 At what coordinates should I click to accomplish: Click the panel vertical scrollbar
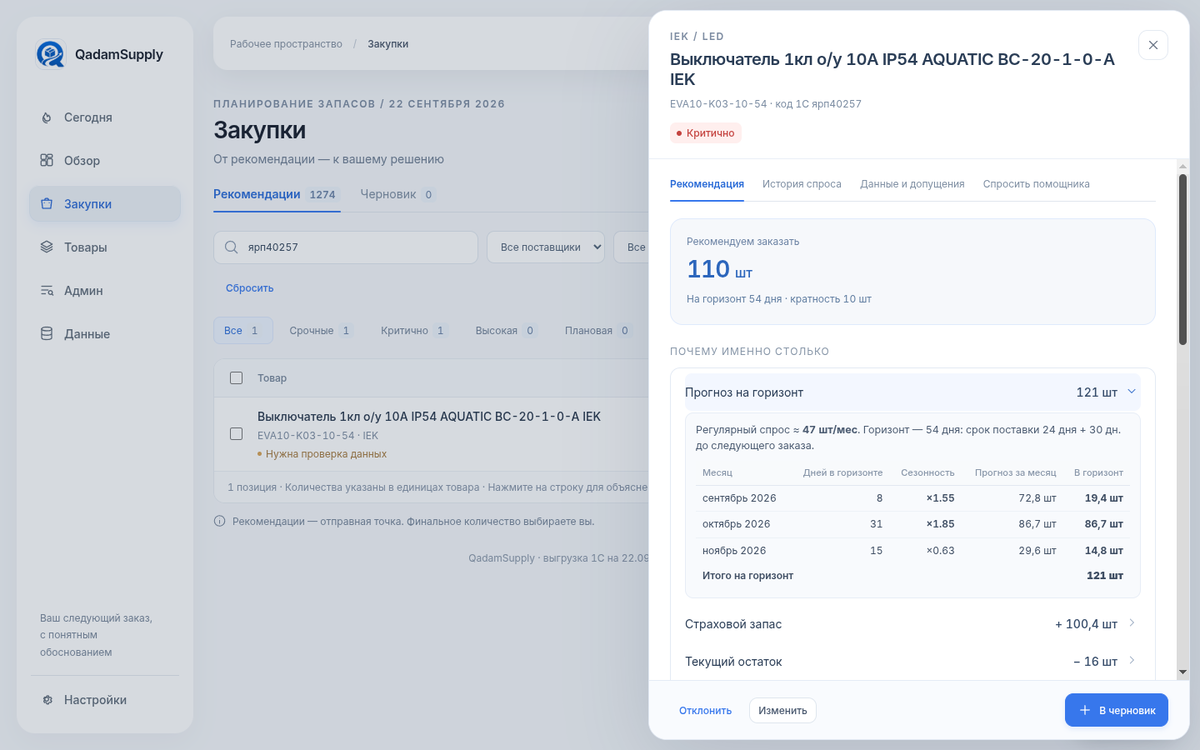(x=1183, y=260)
